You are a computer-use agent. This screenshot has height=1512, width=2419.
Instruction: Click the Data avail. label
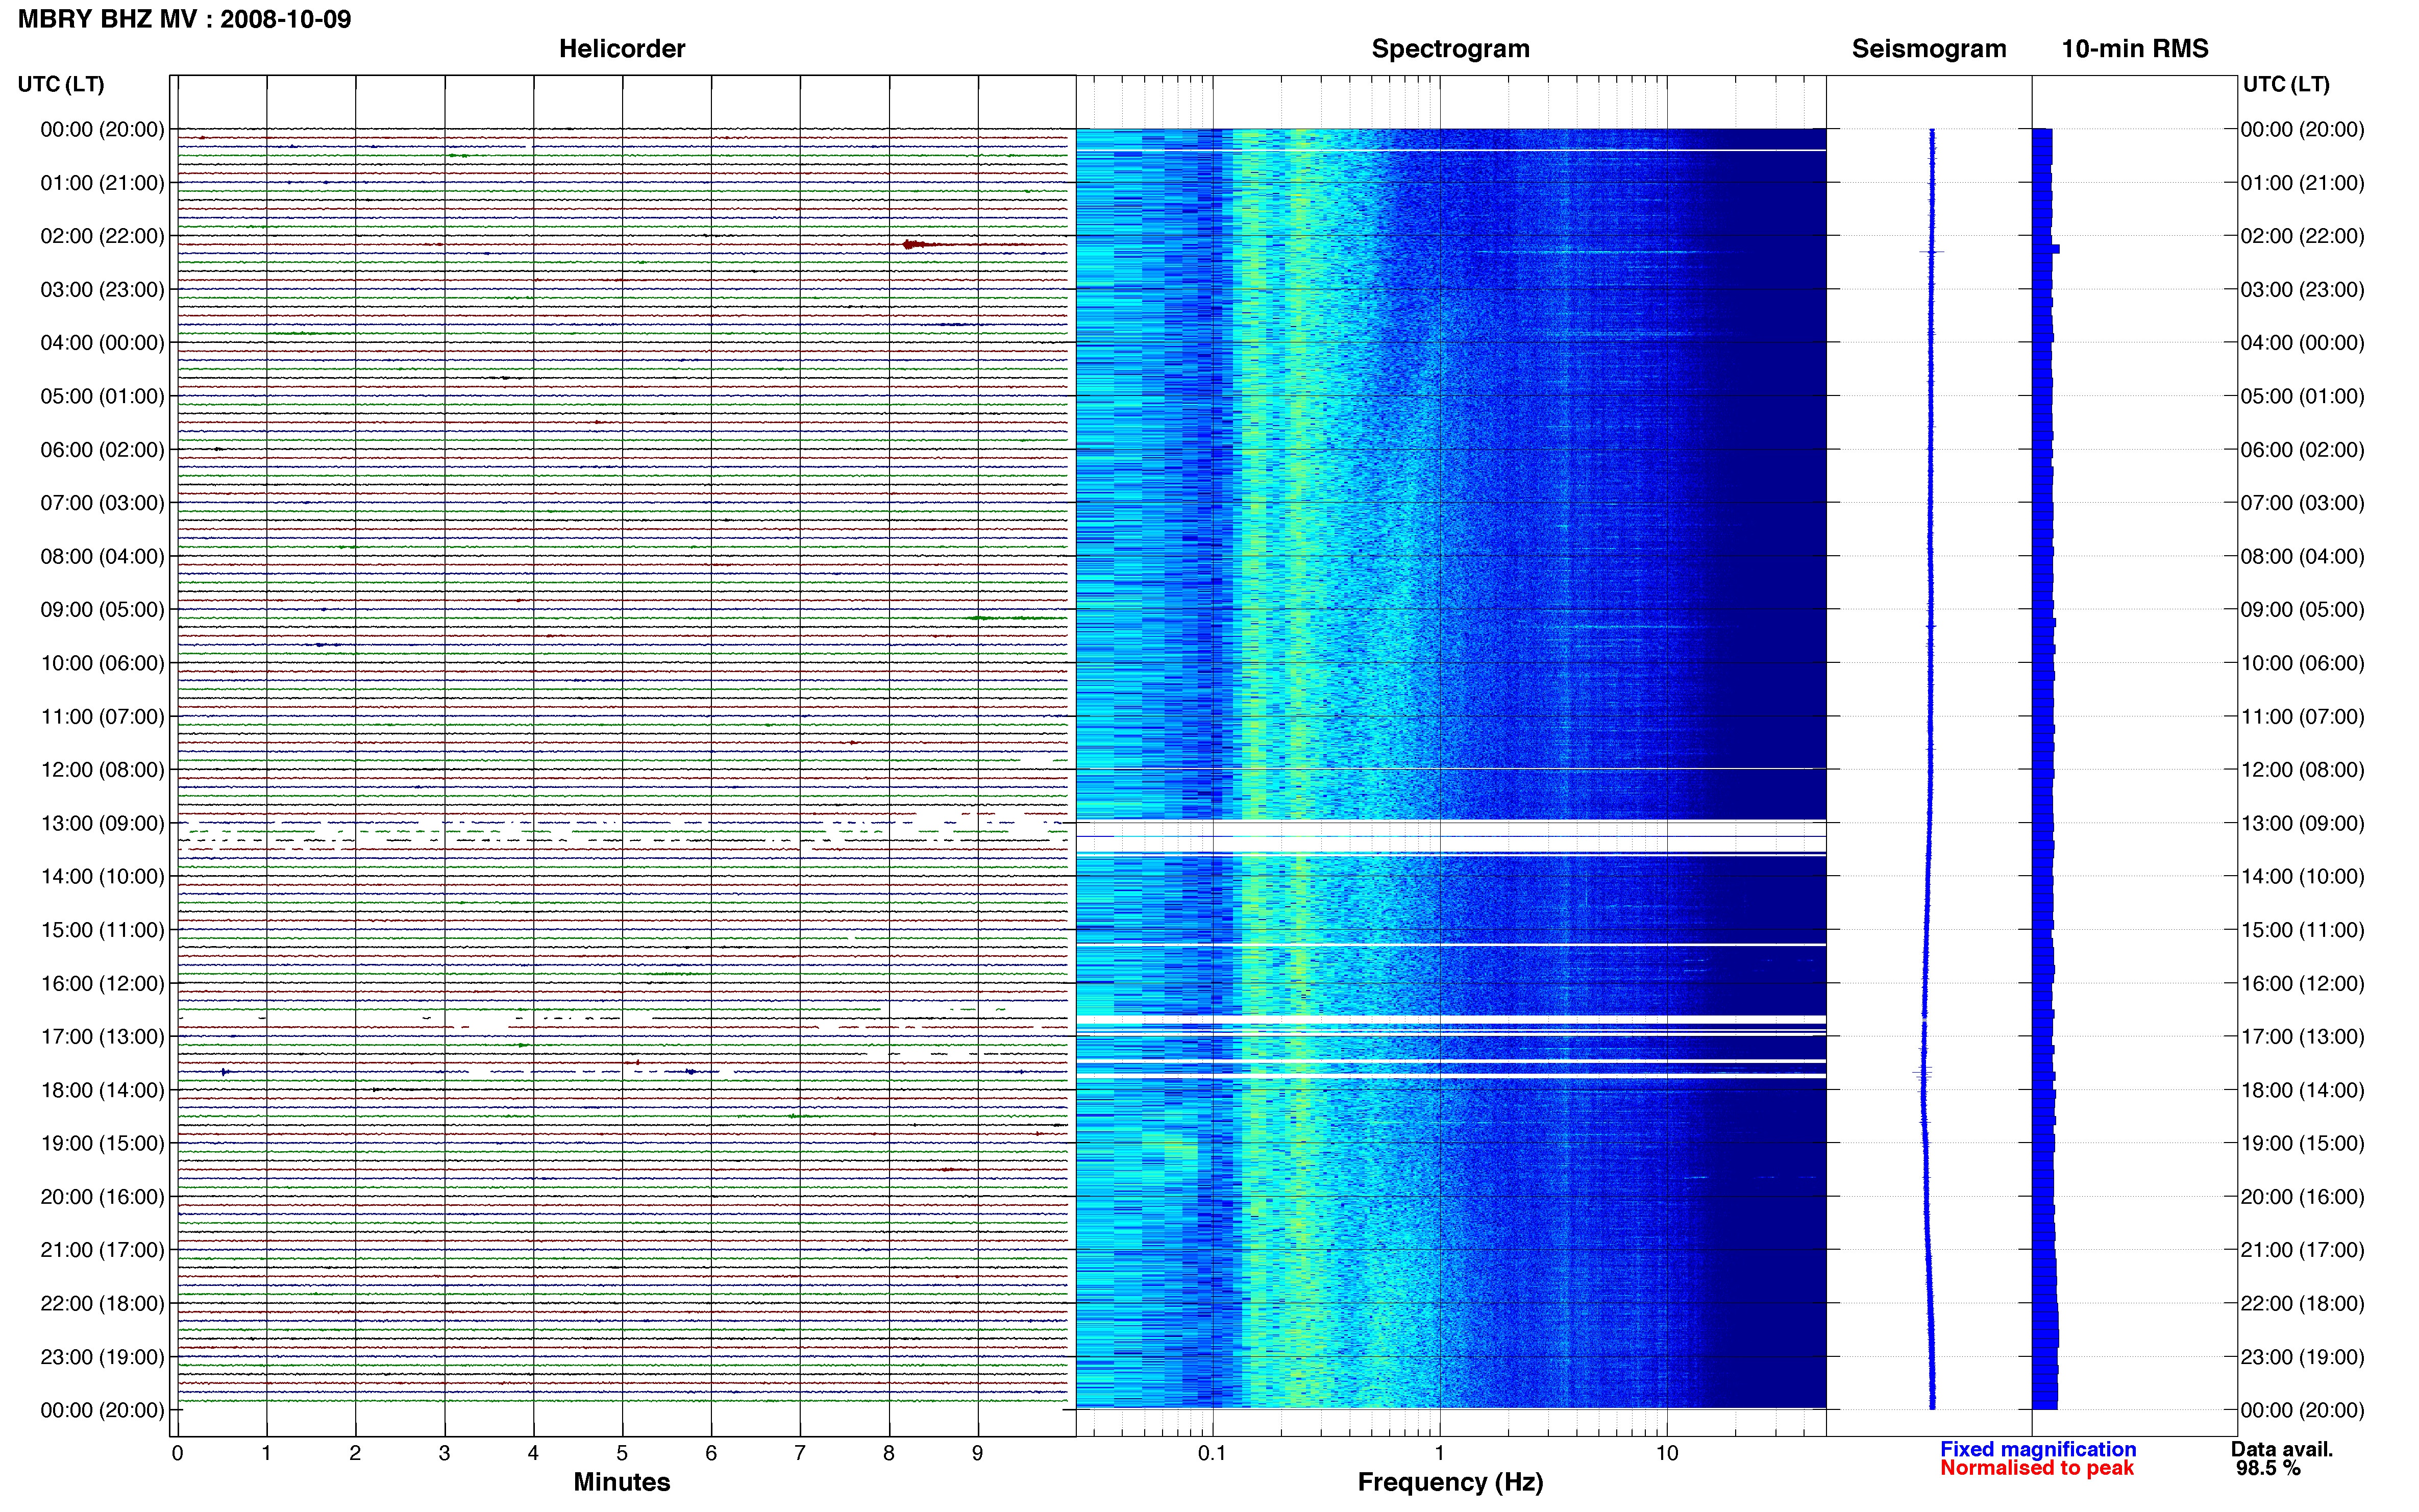(2281, 1449)
